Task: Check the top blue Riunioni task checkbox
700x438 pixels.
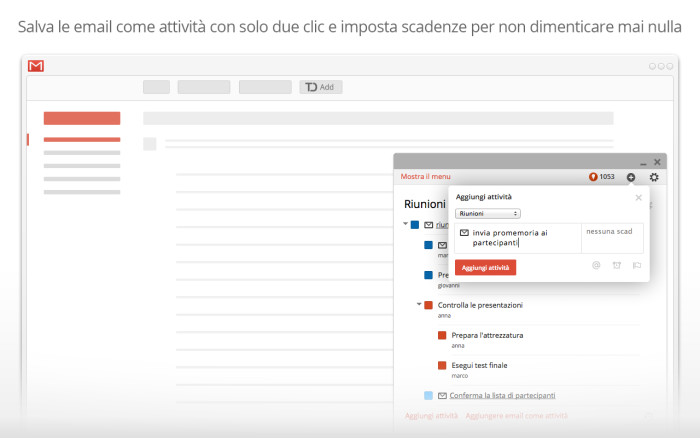Action: 415,225
